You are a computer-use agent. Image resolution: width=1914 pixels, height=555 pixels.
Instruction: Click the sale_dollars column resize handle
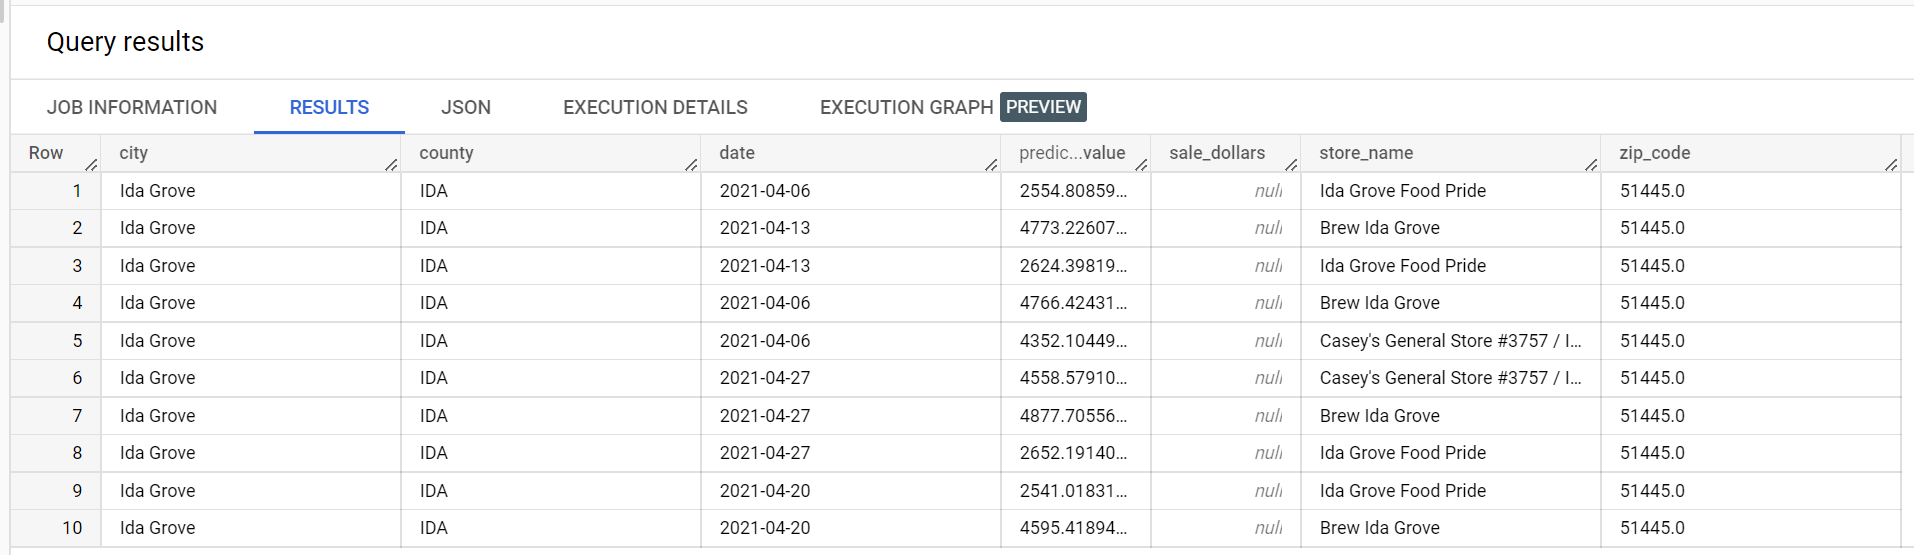1291,165
